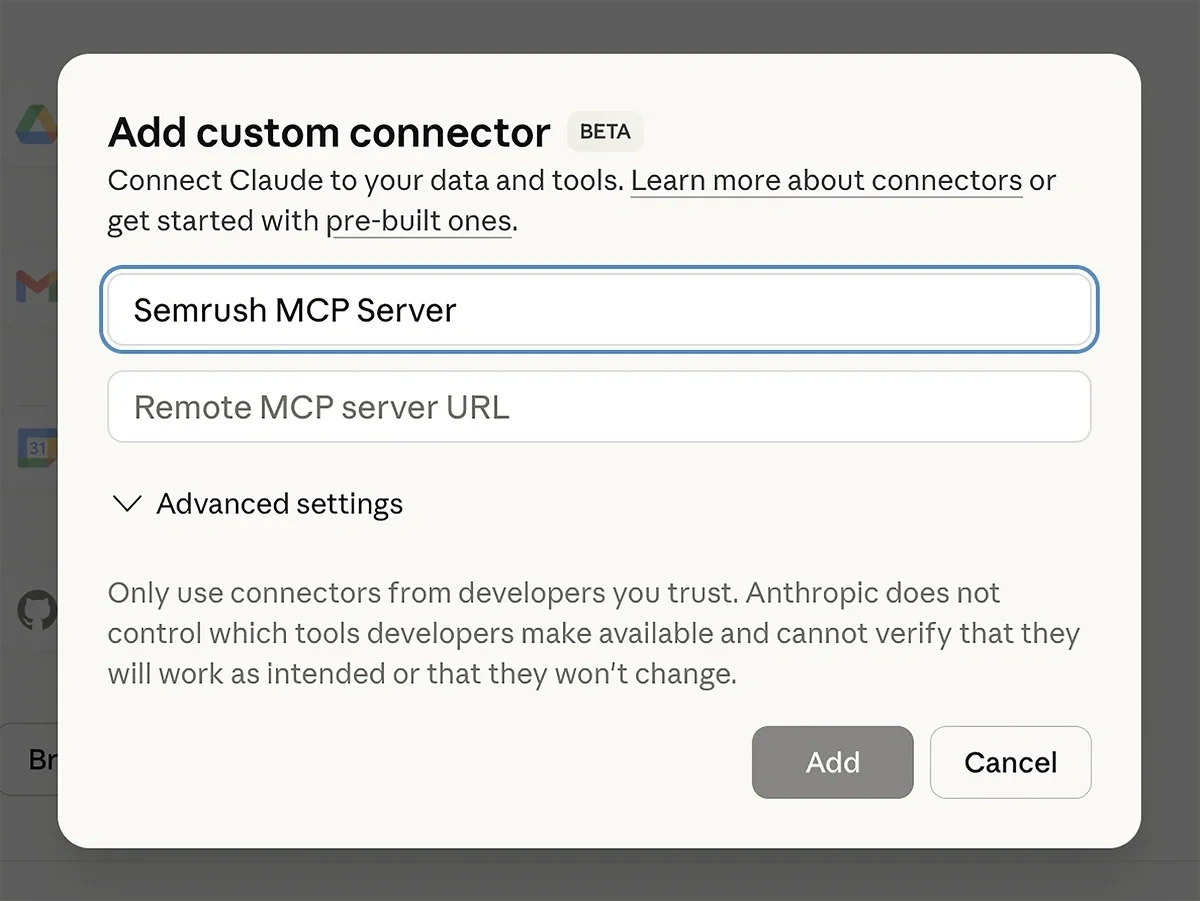The image size is (1200, 901).
Task: Click the URL field placeholder text
Action: point(320,406)
